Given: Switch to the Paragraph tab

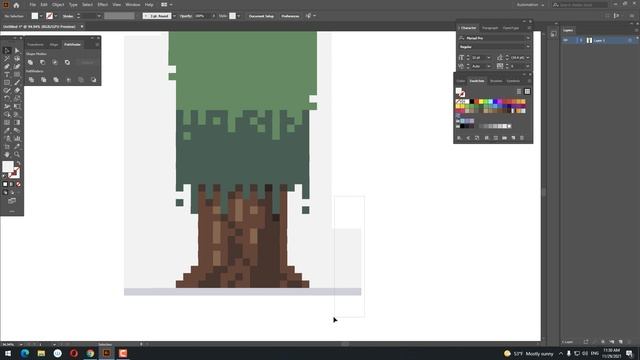Looking at the screenshot, I should (490, 28).
